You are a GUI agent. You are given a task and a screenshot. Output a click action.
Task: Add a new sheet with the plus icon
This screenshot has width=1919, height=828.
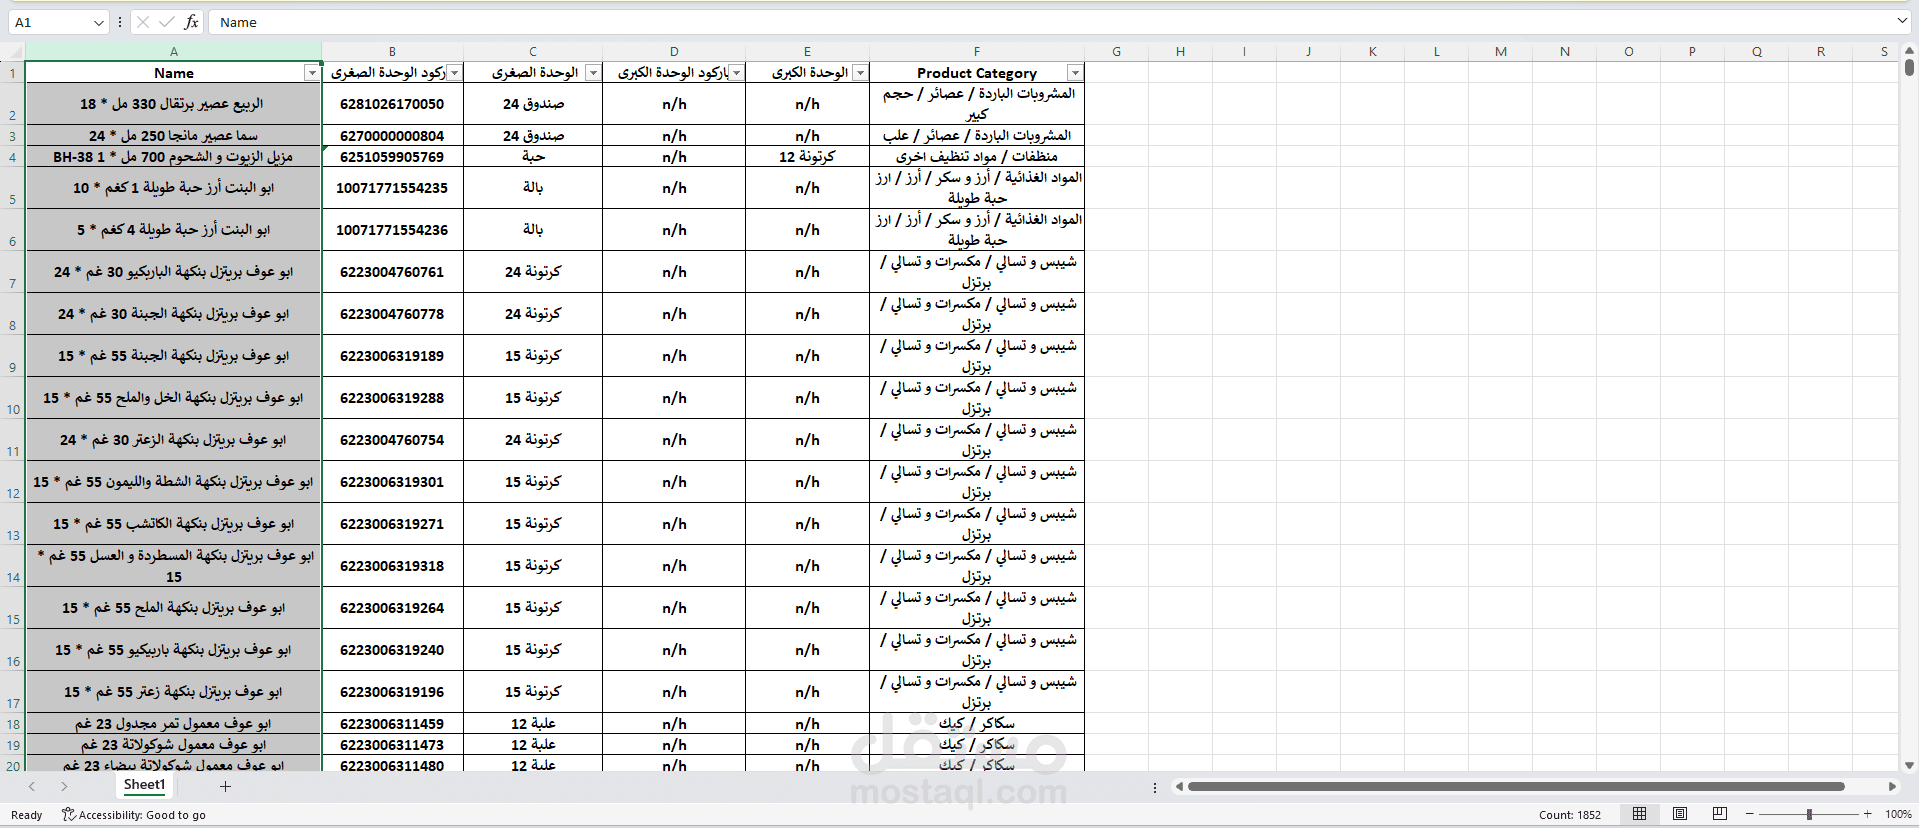click(x=225, y=786)
